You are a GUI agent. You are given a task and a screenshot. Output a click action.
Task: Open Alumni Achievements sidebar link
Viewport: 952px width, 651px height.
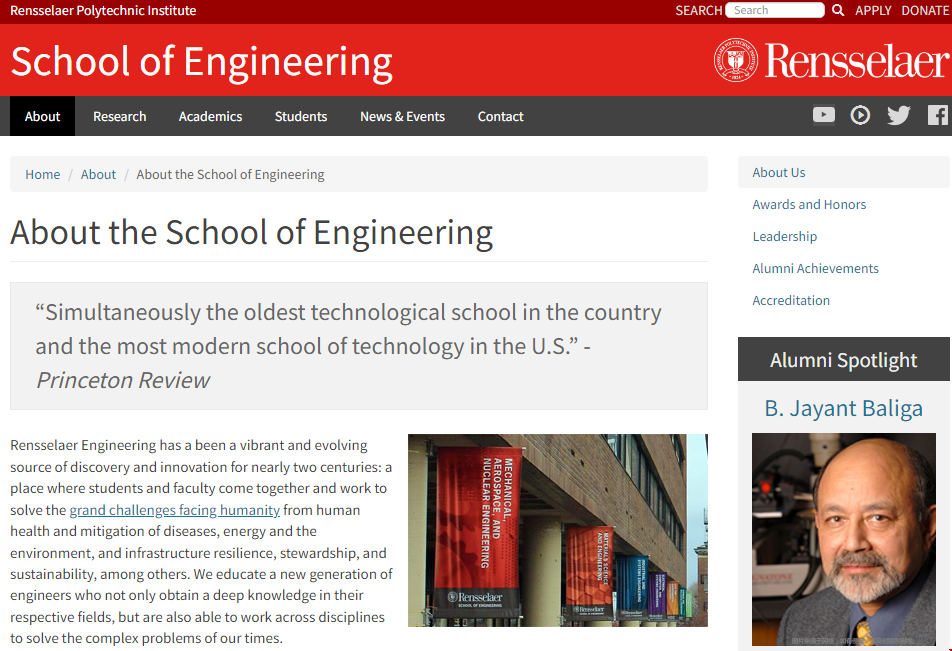point(815,268)
